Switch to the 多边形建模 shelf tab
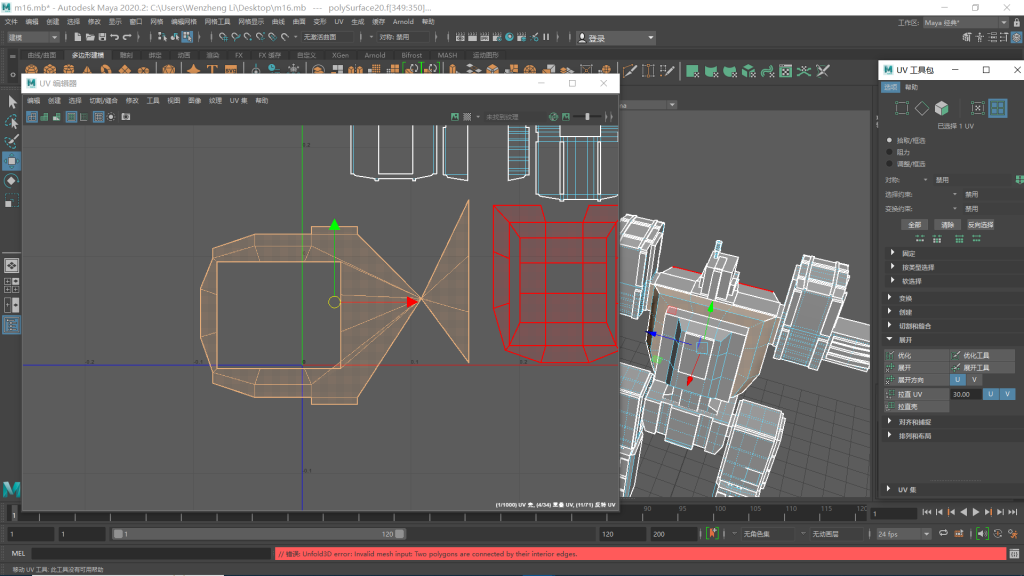Viewport: 1024px width, 576px height. [88, 55]
